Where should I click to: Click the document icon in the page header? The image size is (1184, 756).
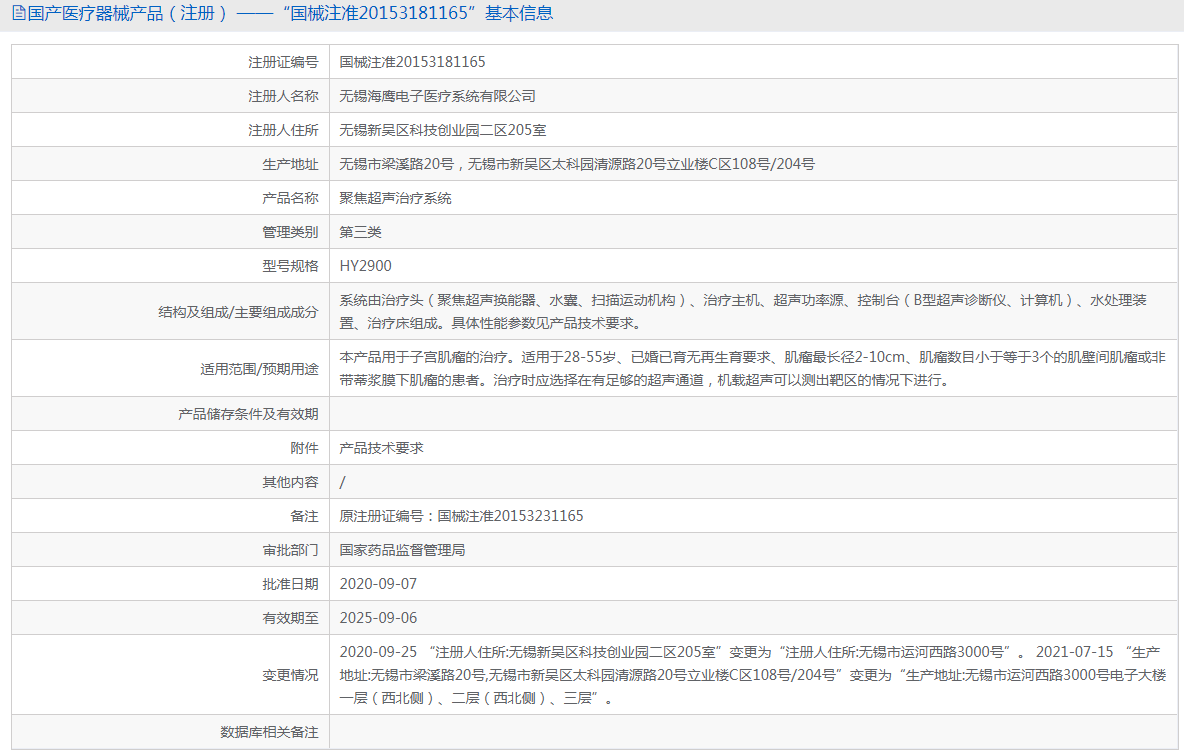[x=18, y=13]
